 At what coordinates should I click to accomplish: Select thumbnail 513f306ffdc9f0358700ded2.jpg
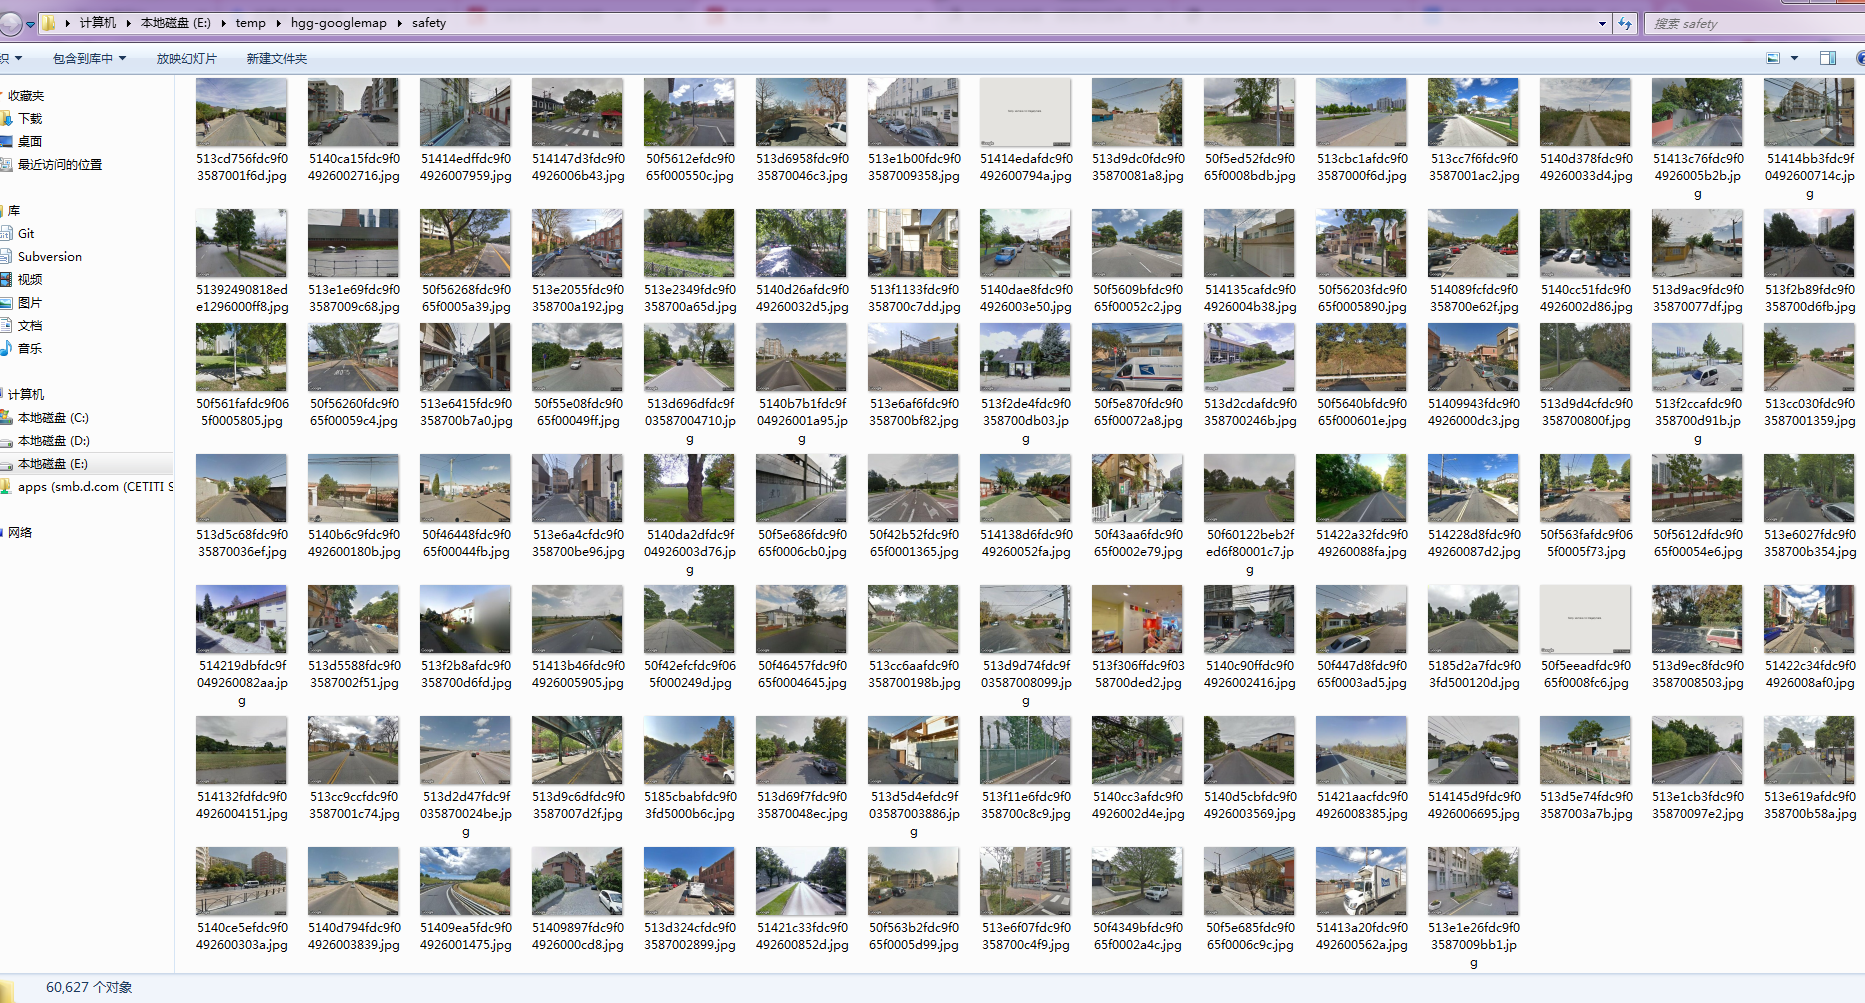(x=1137, y=619)
